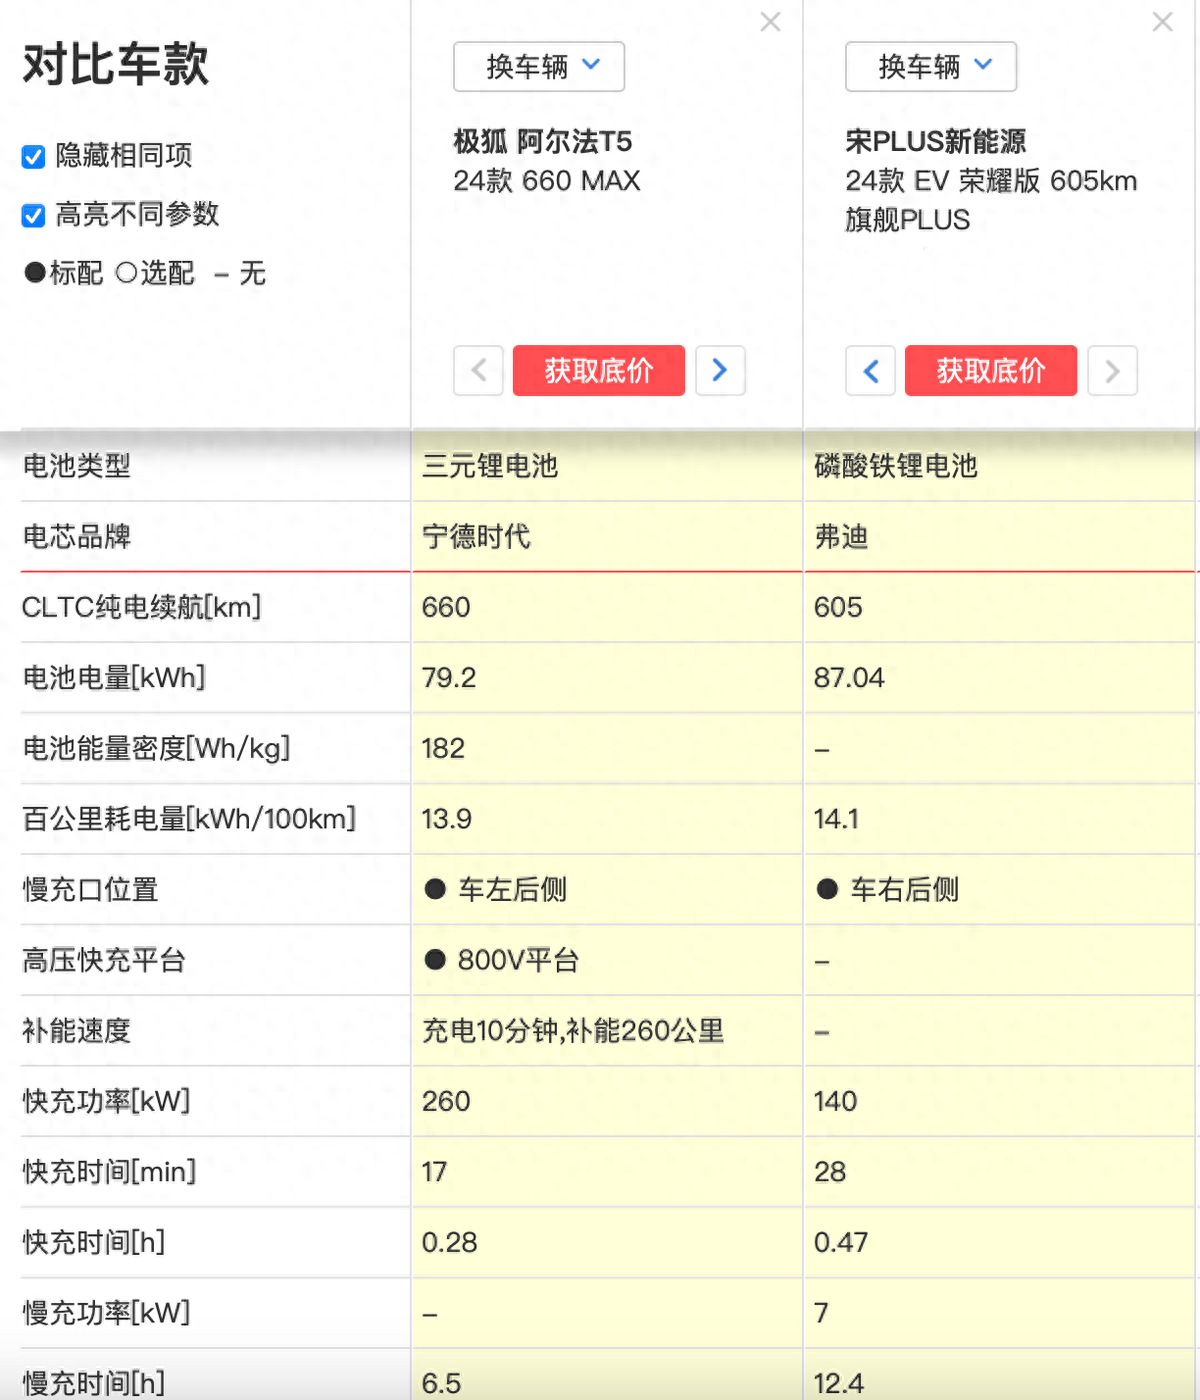Select the 对比车款 header title
Image resolution: width=1200 pixels, height=1400 pixels.
(113, 62)
